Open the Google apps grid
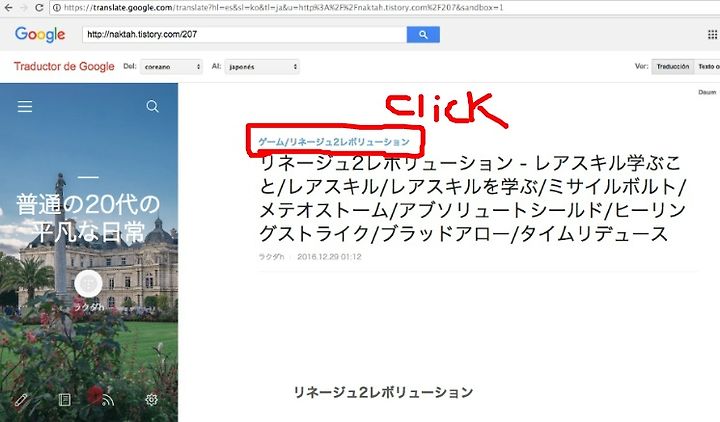Screen dimensions: 720x422 click(712, 34)
